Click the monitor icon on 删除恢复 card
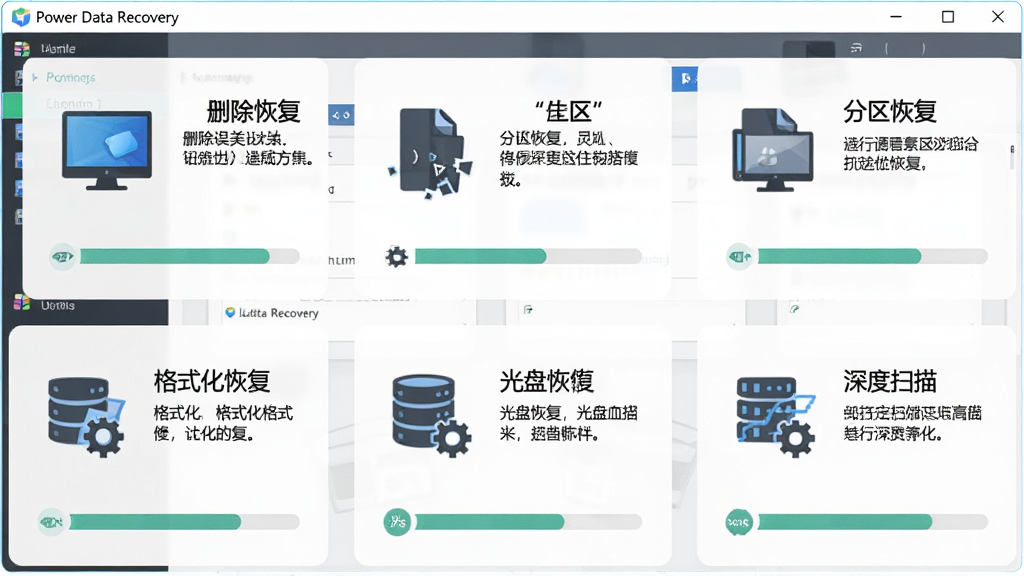 (107, 150)
